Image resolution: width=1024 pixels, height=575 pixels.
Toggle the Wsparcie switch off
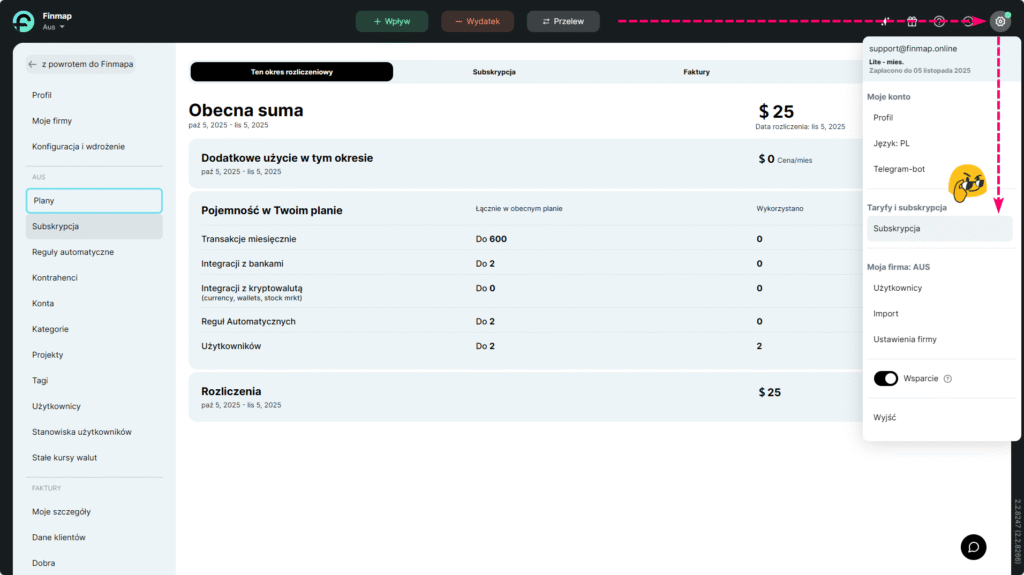pyautogui.click(x=885, y=379)
